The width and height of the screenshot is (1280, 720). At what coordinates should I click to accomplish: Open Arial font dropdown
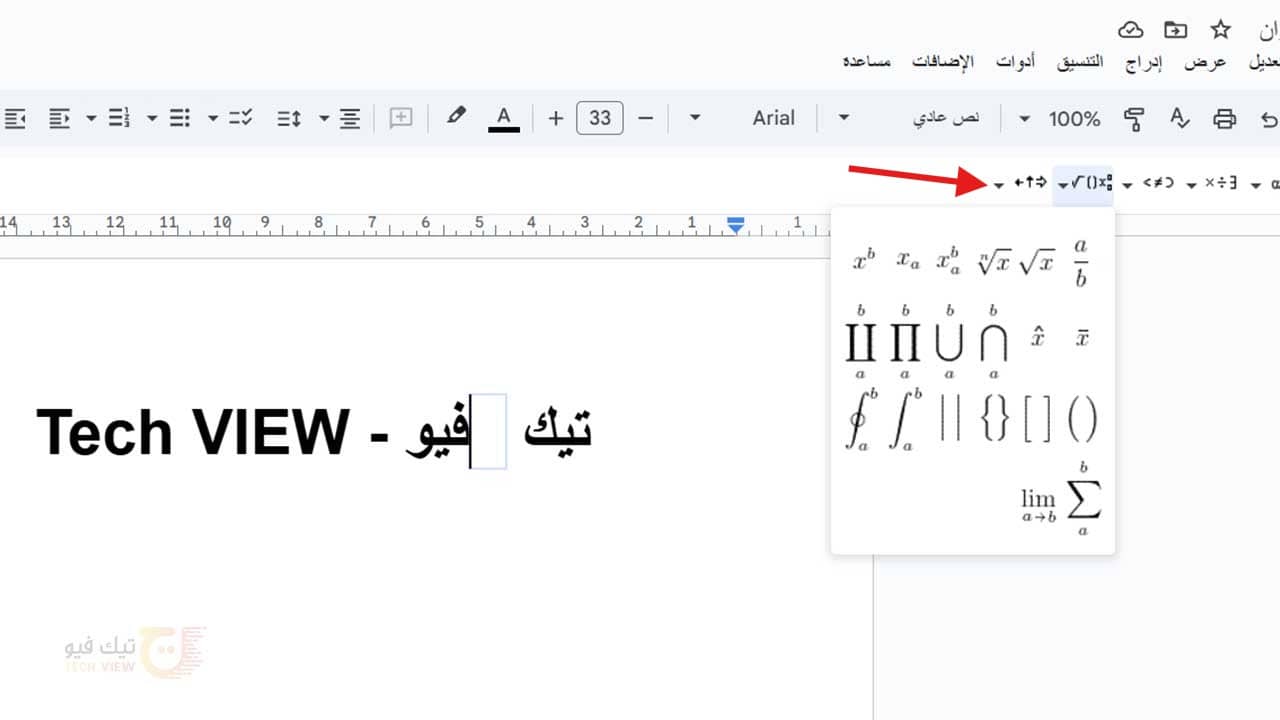[x=743, y=118]
